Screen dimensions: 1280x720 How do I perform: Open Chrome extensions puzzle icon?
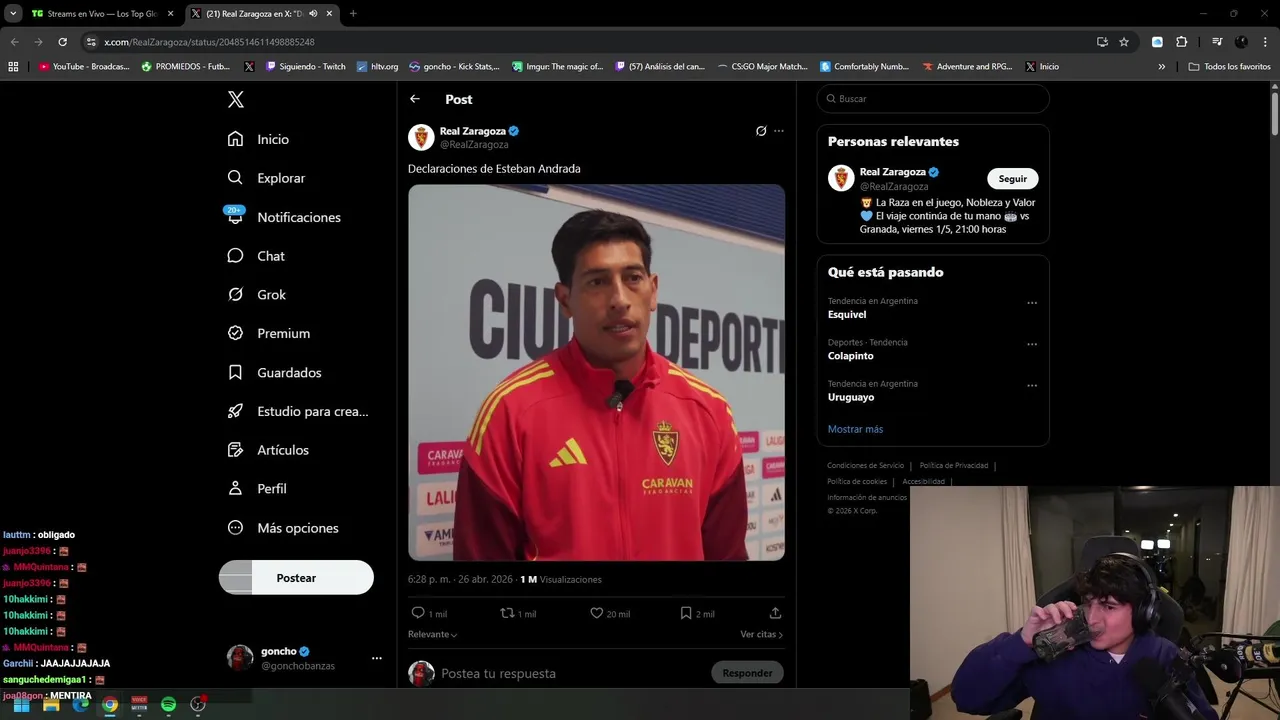coord(1182,42)
